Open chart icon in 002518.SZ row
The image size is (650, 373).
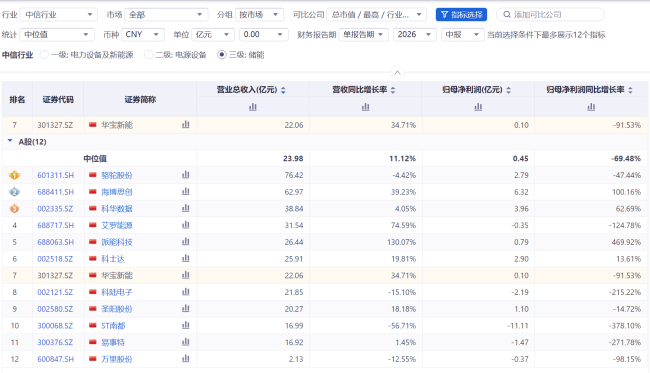(x=186, y=259)
